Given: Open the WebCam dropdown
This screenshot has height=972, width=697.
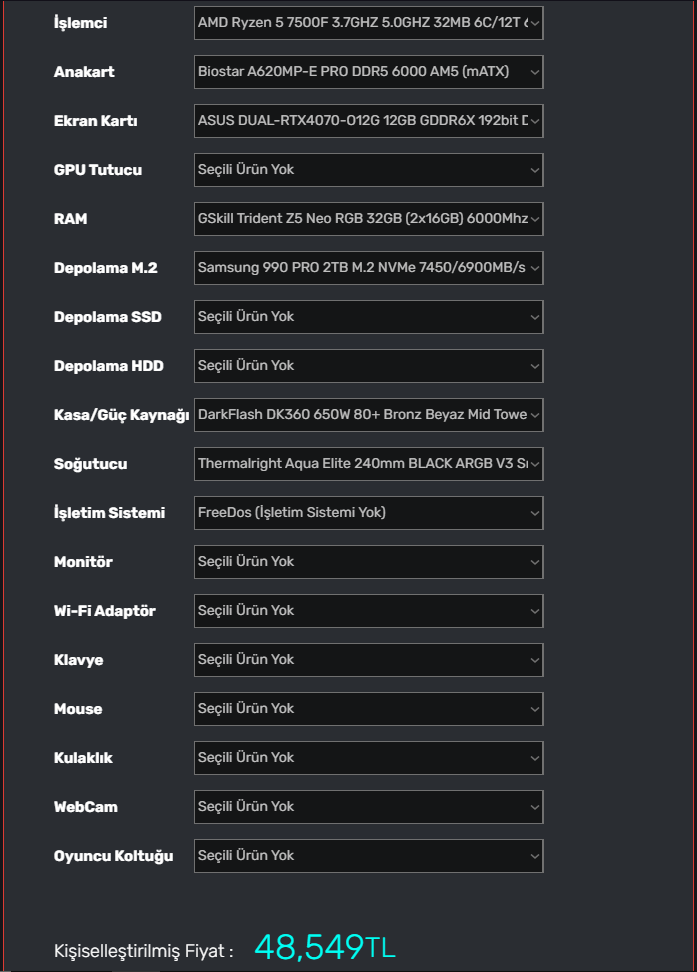Looking at the screenshot, I should click(368, 807).
